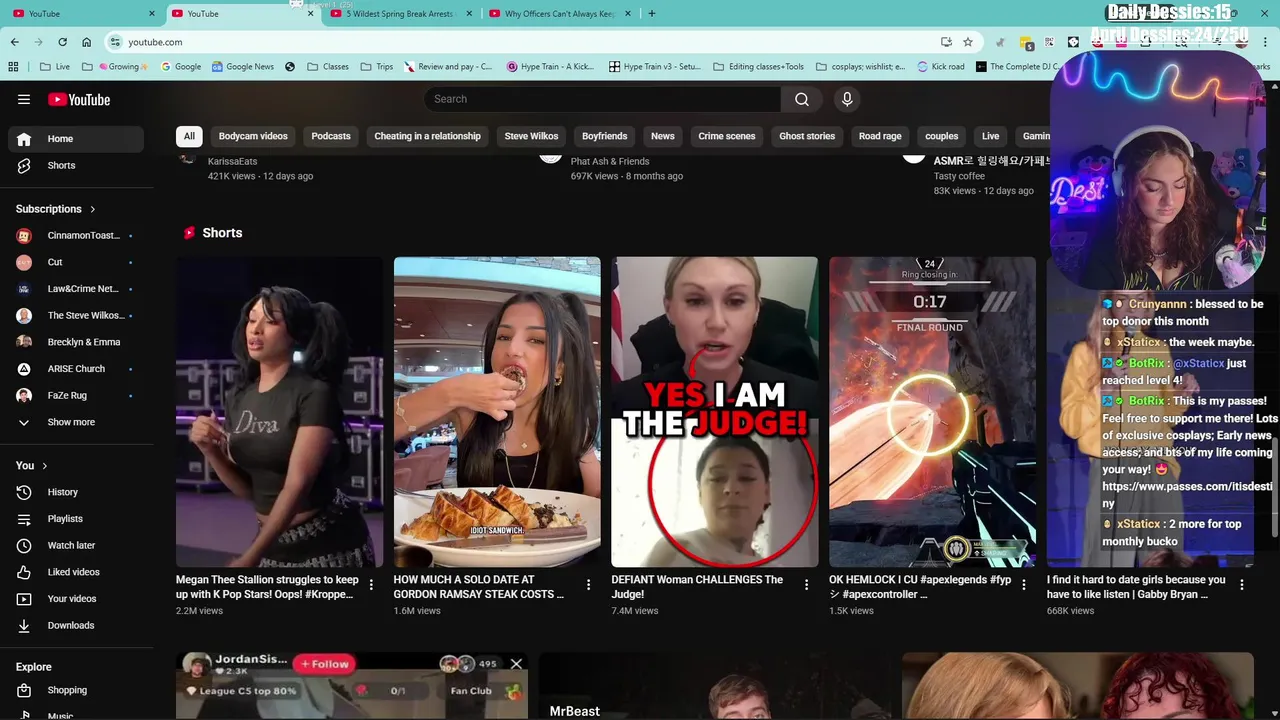Open Hype Train v3 bookmark
The width and height of the screenshot is (1280, 720).
pyautogui.click(x=655, y=67)
